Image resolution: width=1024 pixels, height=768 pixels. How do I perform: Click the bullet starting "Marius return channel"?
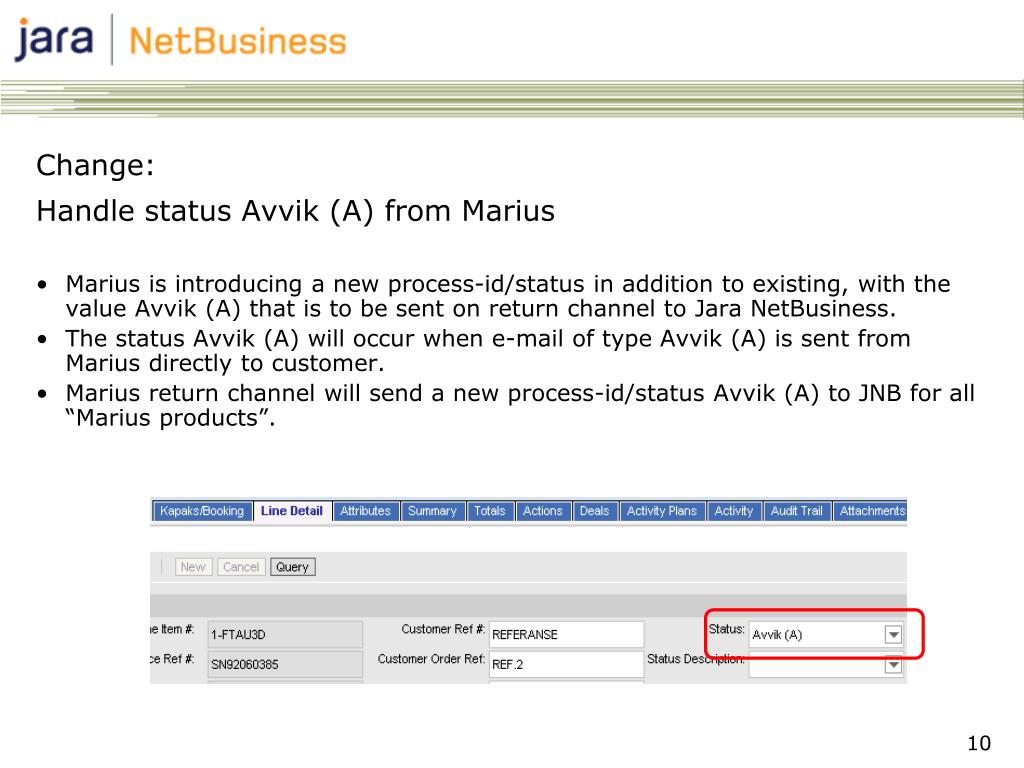coord(520,406)
